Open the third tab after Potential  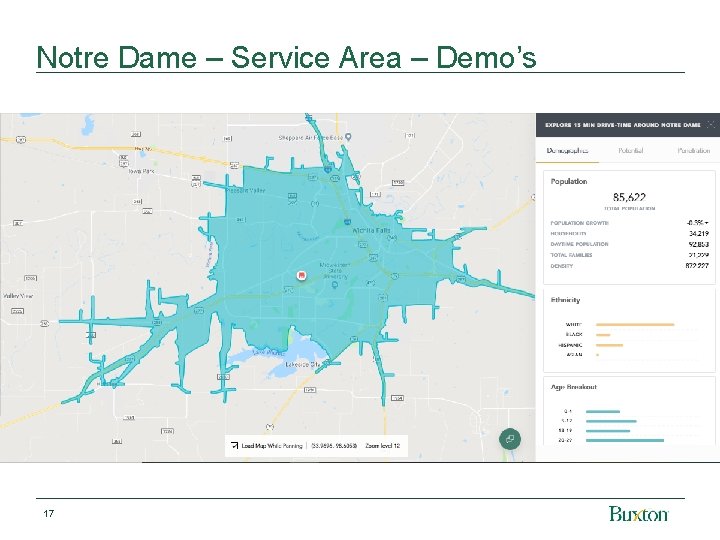pos(693,150)
